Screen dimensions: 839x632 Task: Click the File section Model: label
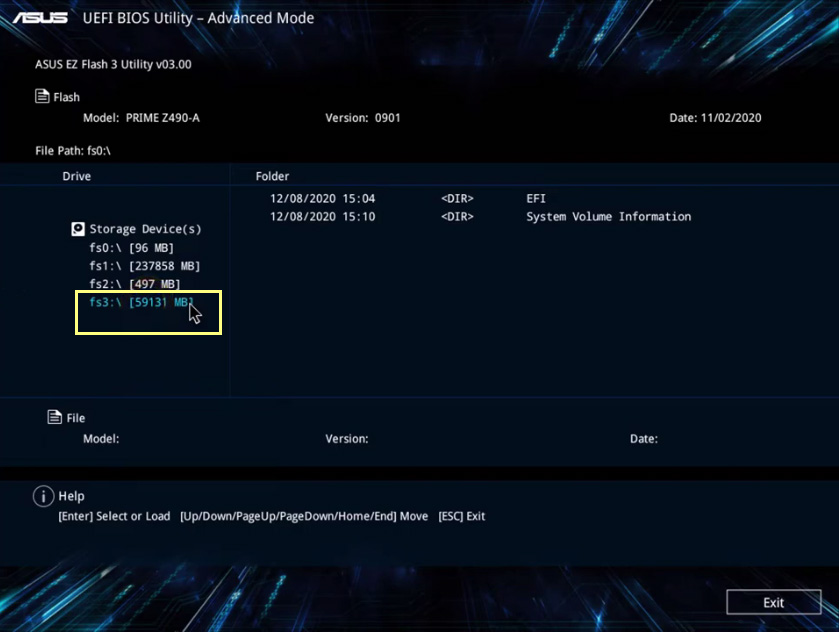101,439
